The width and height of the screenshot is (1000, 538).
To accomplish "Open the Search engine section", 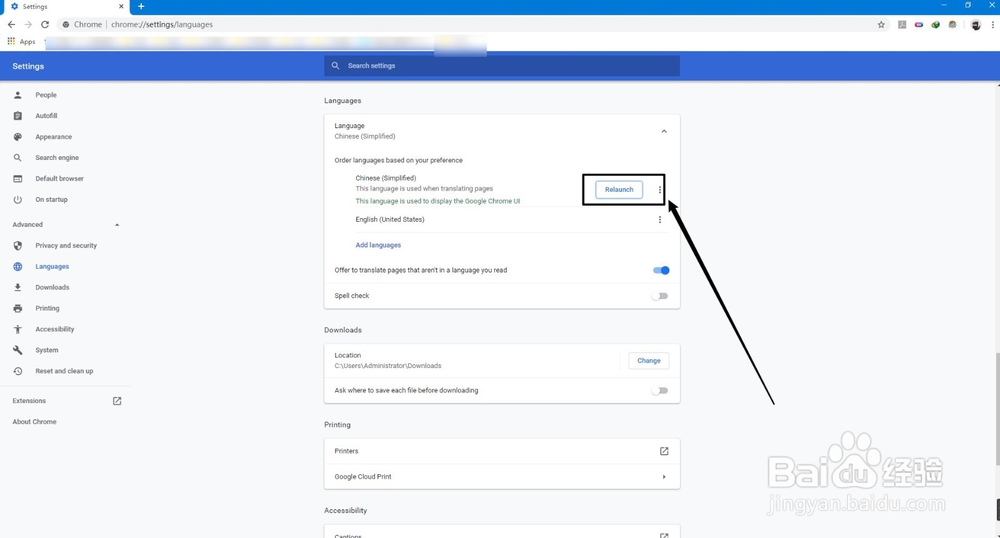I will (57, 157).
